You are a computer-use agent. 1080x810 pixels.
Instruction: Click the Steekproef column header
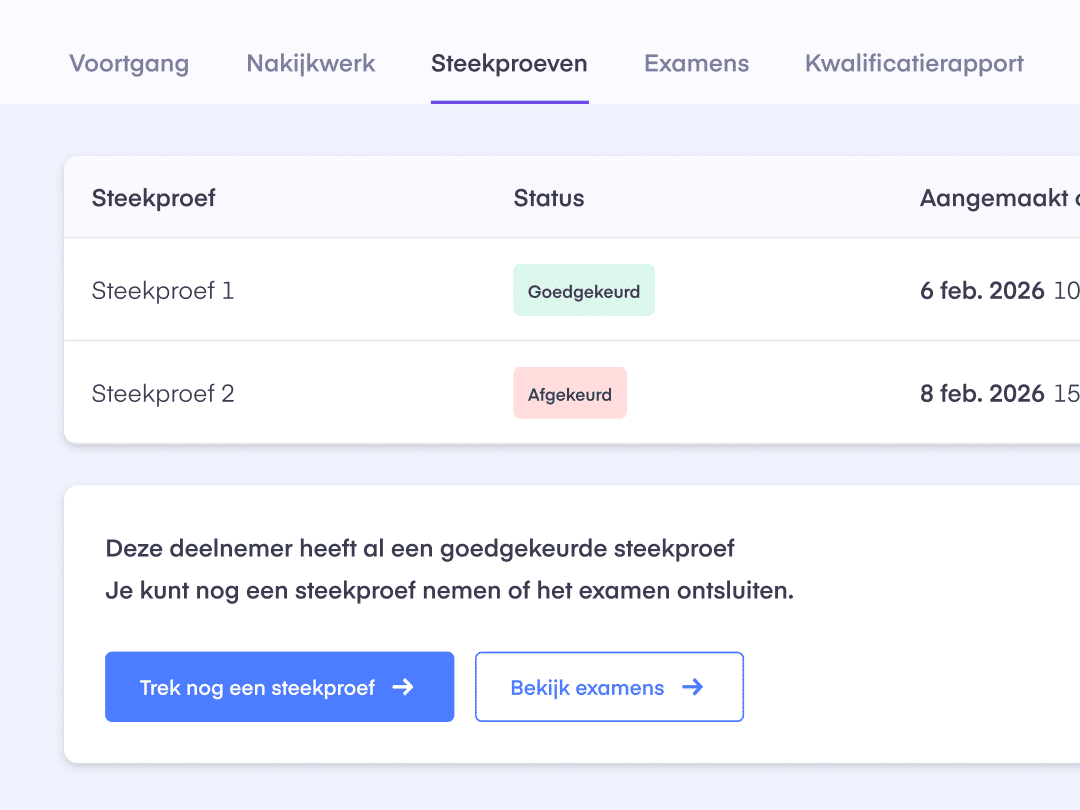153,198
